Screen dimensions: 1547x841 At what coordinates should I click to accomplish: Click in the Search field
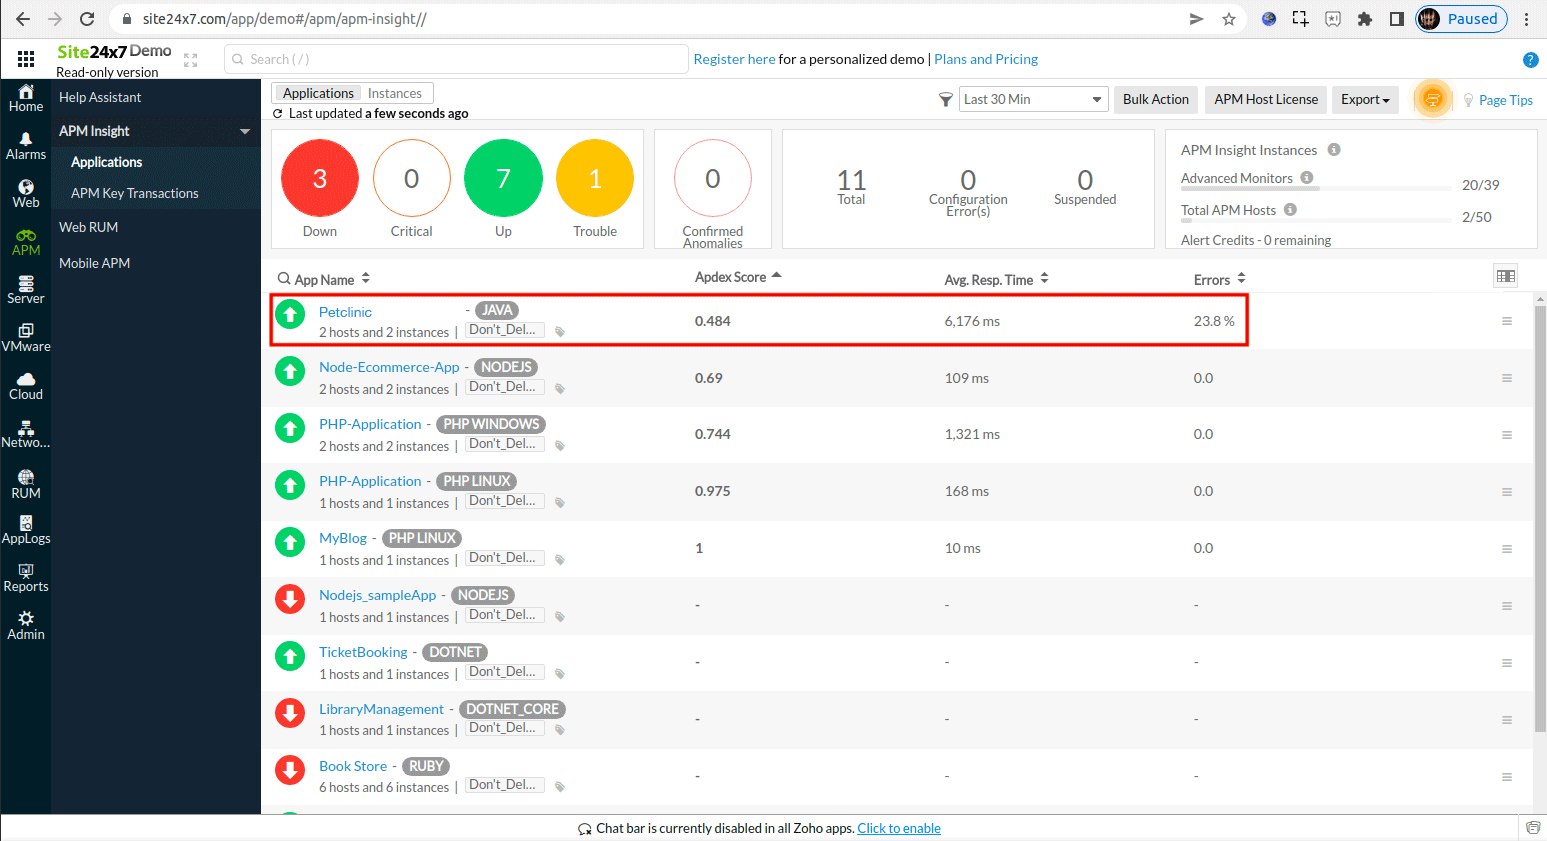click(456, 59)
